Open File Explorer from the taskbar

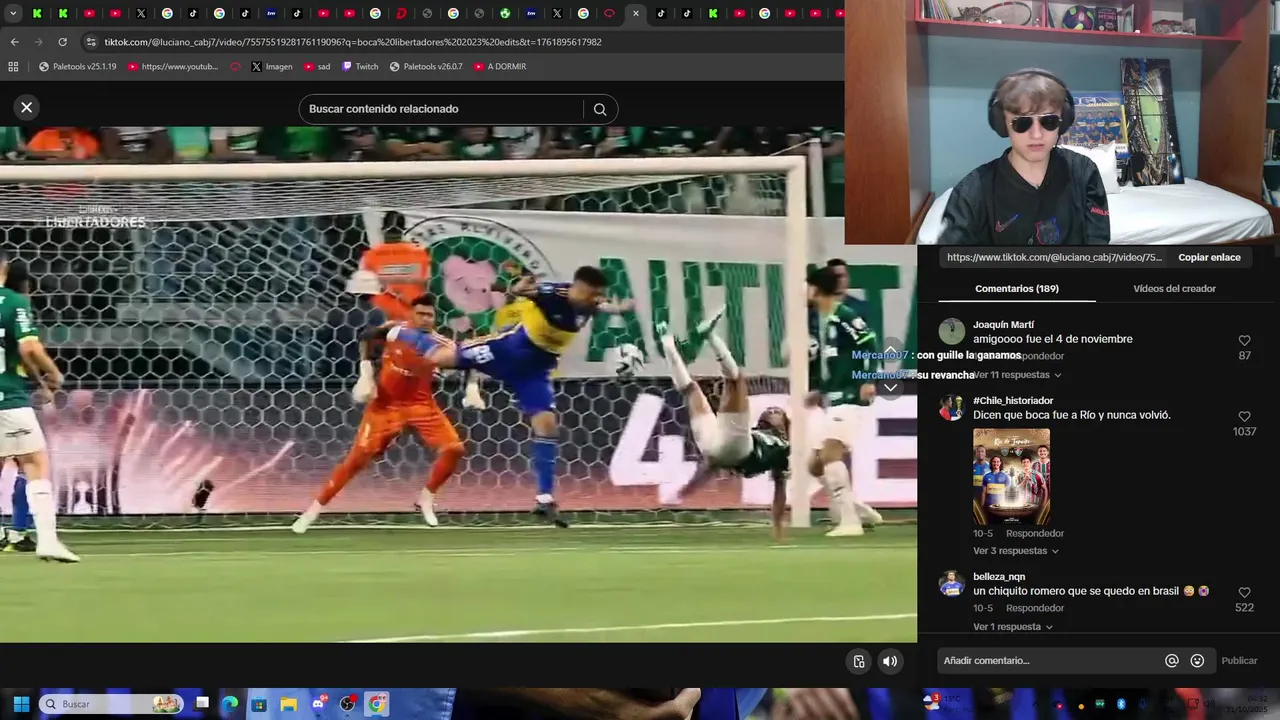tap(288, 704)
